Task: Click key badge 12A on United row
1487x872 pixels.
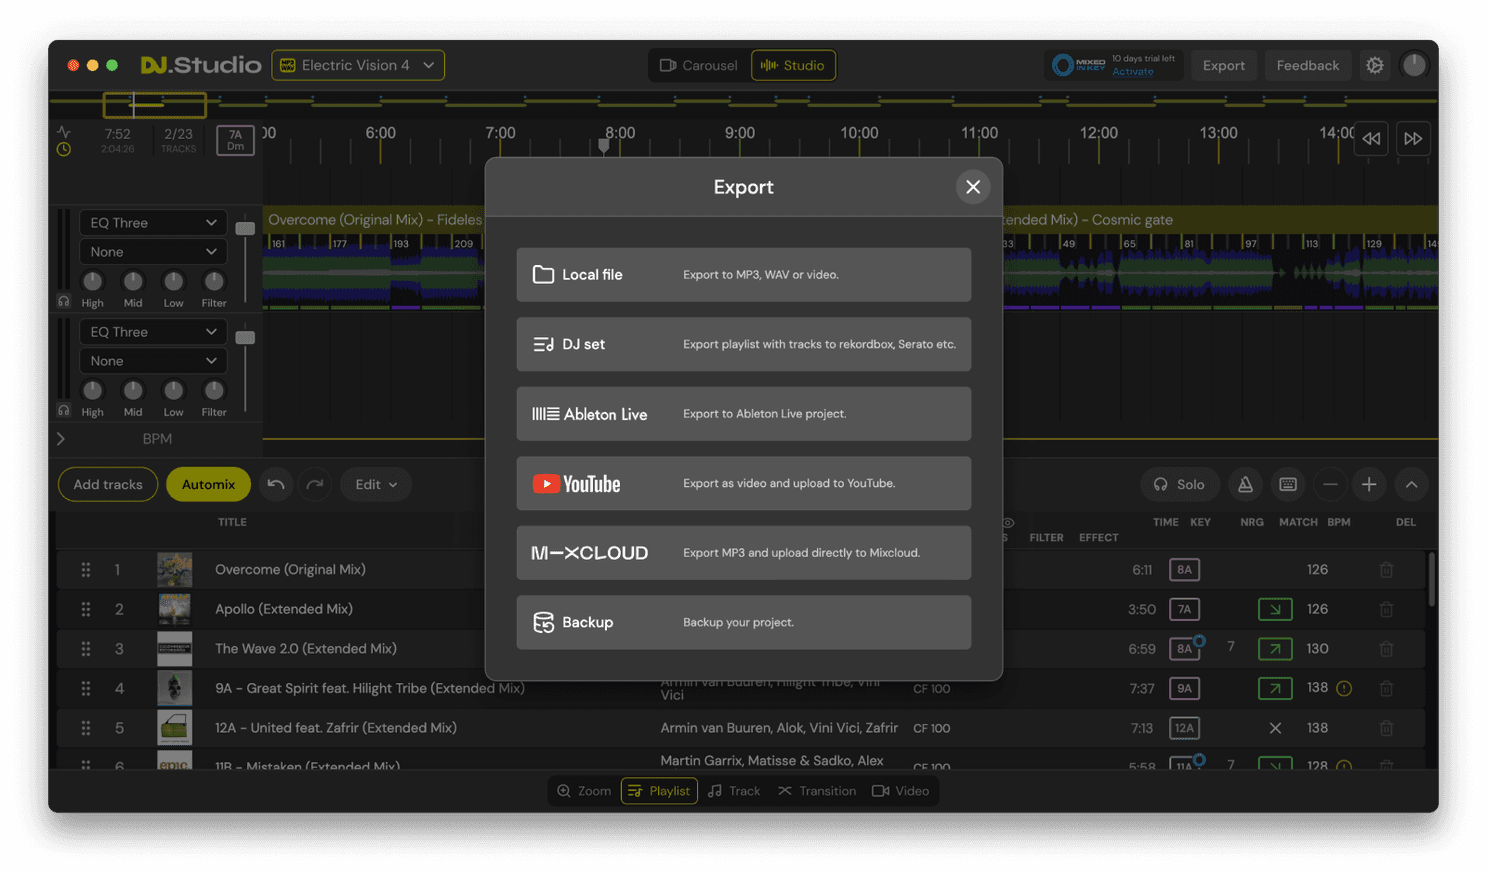Action: (1184, 728)
